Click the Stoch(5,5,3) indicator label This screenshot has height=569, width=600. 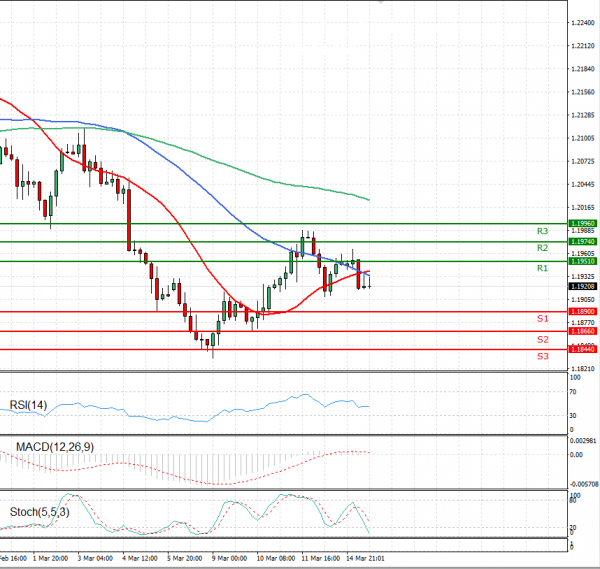tap(39, 512)
